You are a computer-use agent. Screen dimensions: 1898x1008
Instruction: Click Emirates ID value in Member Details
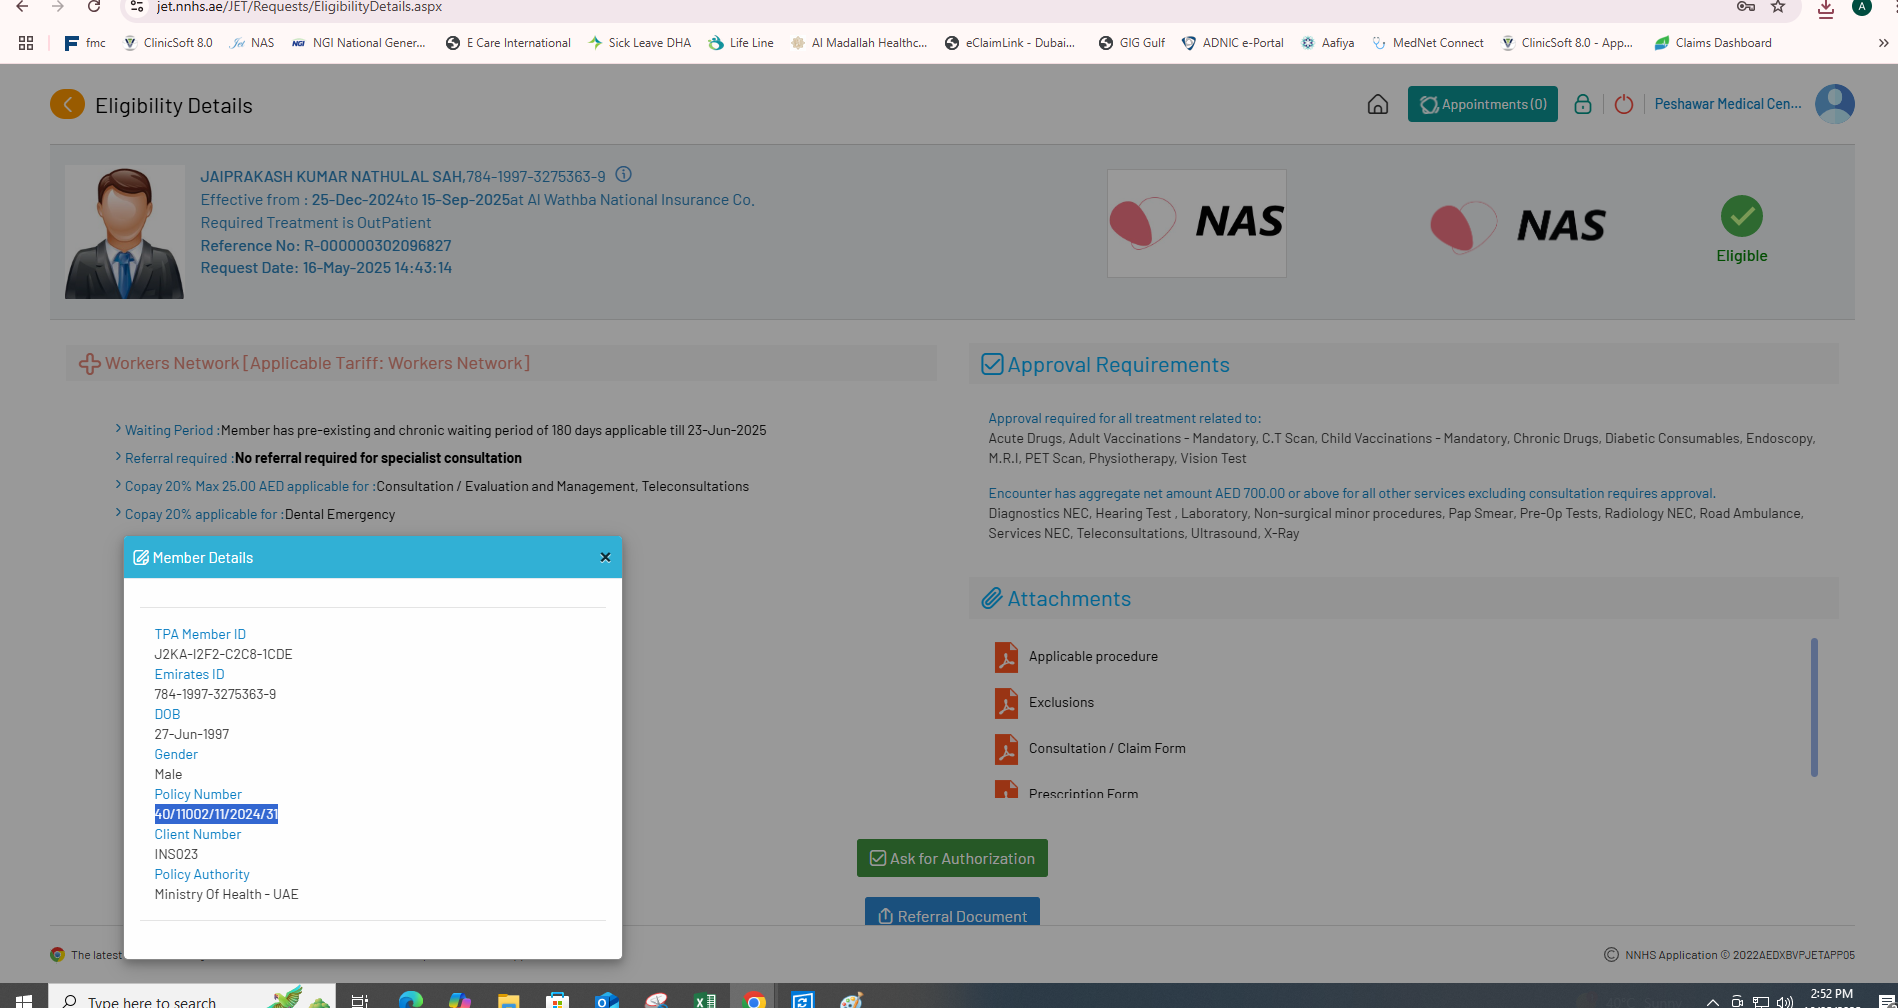point(215,694)
